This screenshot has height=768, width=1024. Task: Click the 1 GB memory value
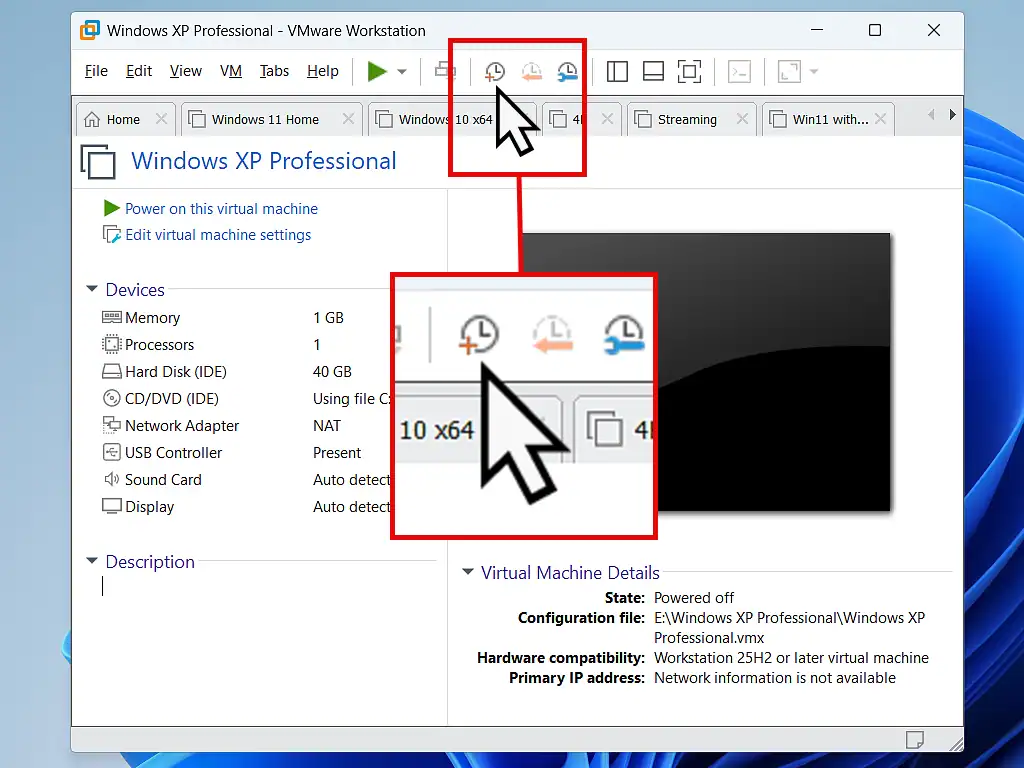pos(328,318)
